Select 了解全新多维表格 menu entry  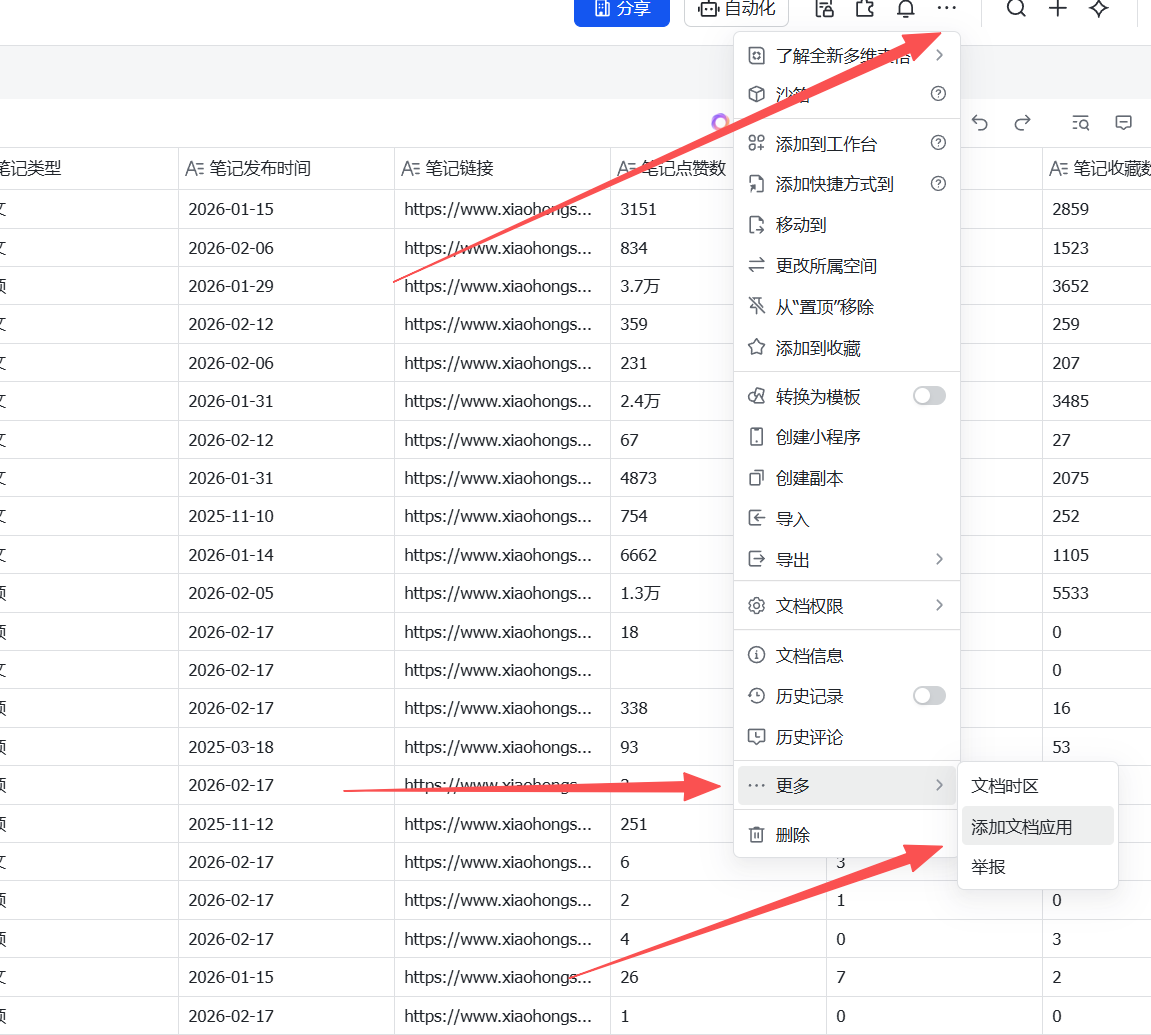point(846,56)
